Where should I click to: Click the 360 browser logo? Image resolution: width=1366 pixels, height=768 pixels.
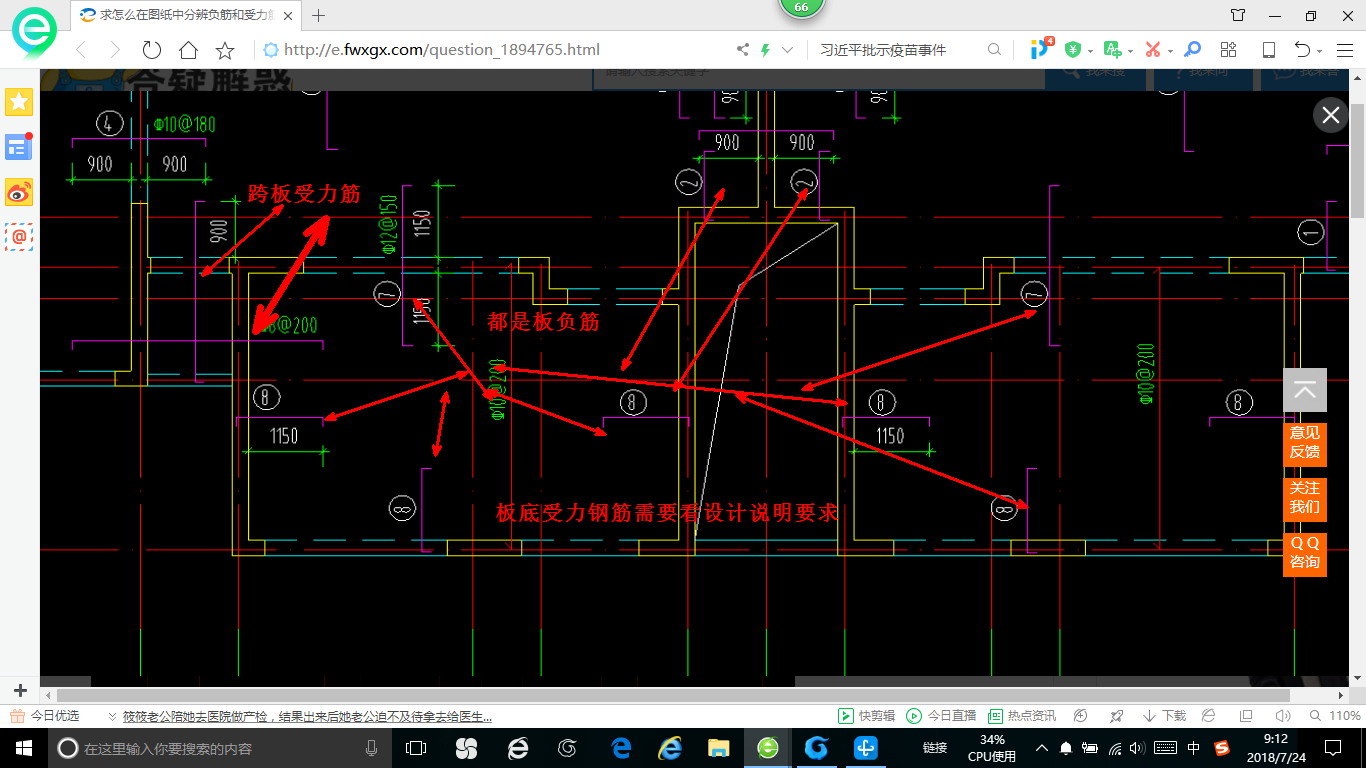(35, 33)
